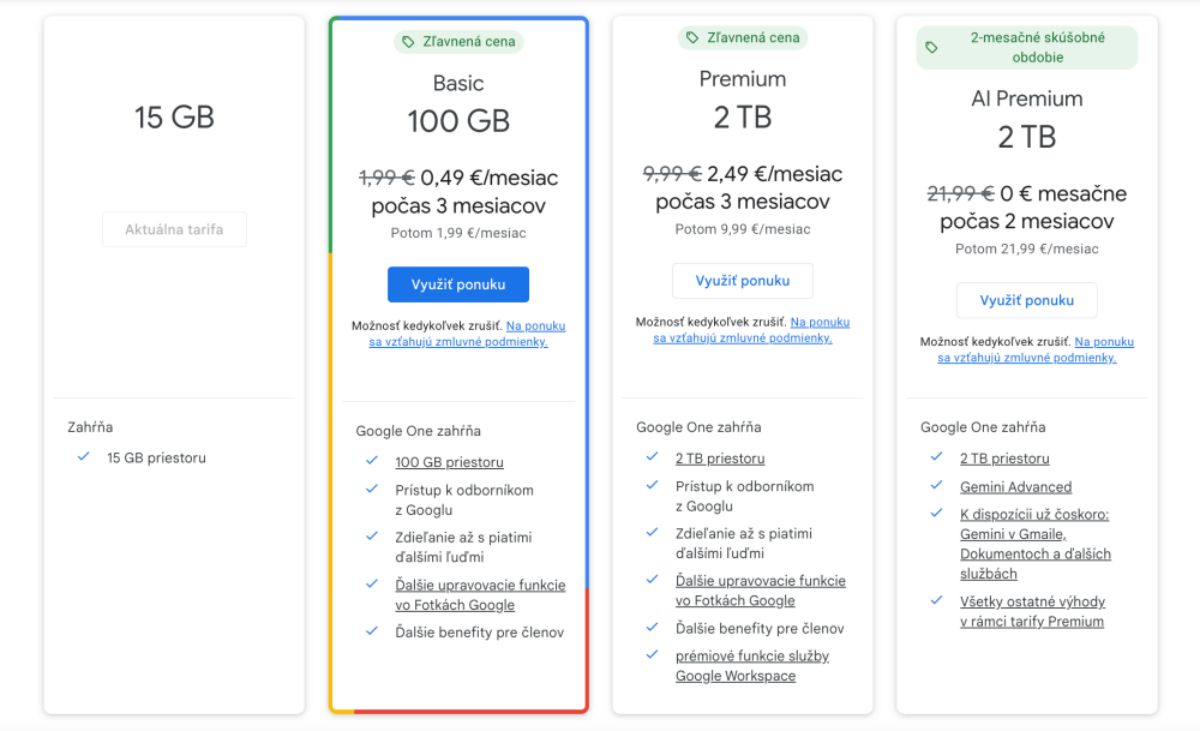Open contract terms link in AI Premium plan
Viewport: 1200px width, 731px height.
(x=1027, y=357)
